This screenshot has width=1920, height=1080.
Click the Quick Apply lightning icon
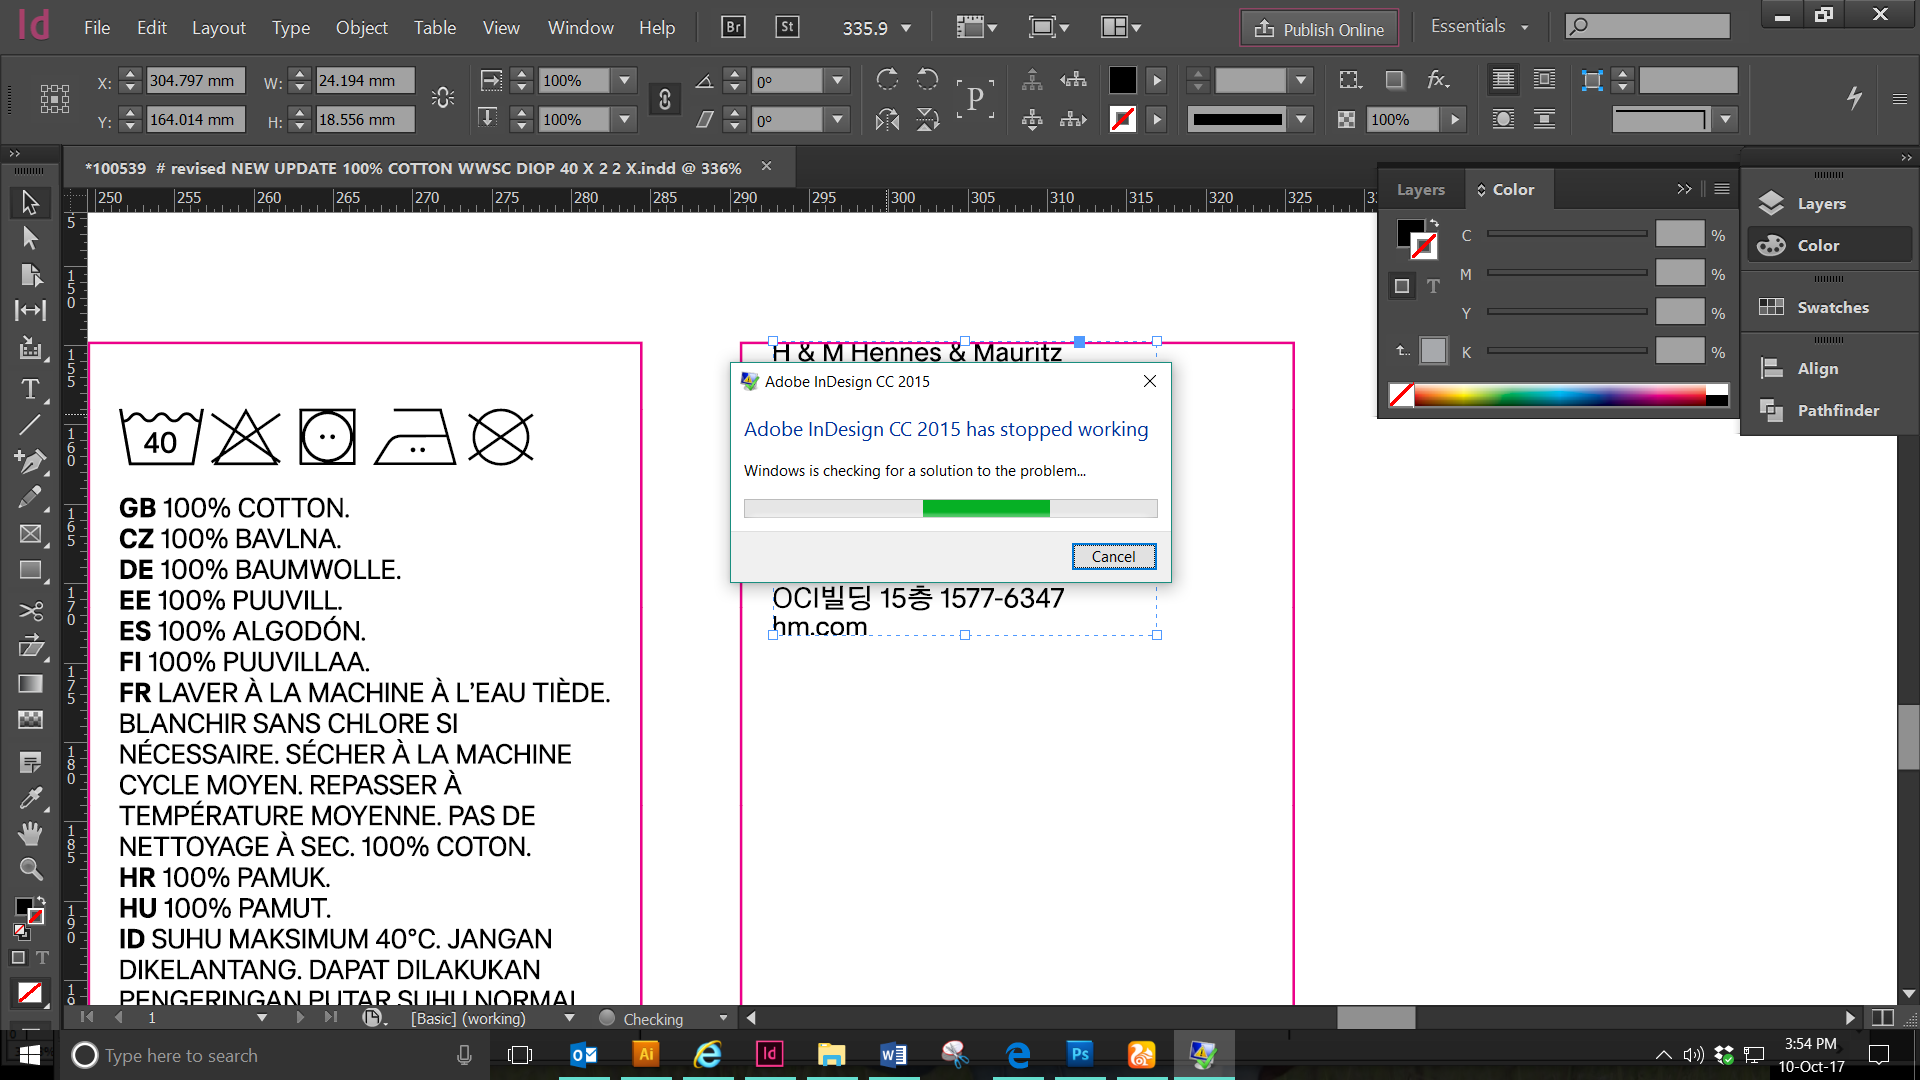click(x=1854, y=97)
